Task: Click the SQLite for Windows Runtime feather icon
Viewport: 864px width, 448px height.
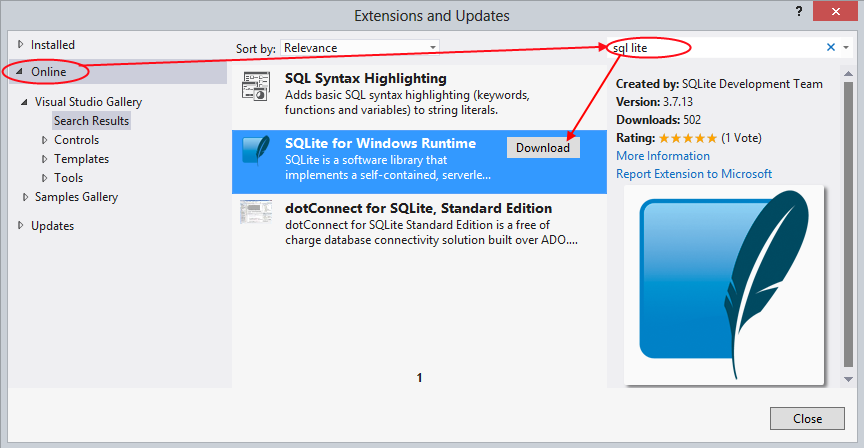Action: coord(256,150)
